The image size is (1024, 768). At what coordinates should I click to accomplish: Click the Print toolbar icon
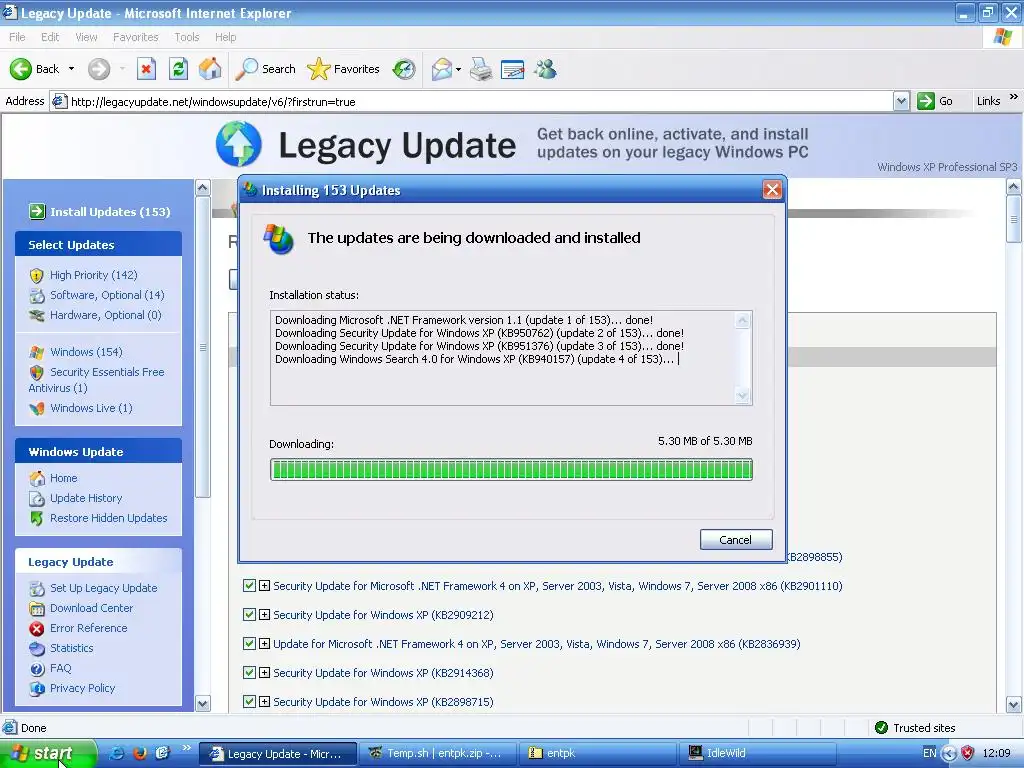click(x=481, y=69)
